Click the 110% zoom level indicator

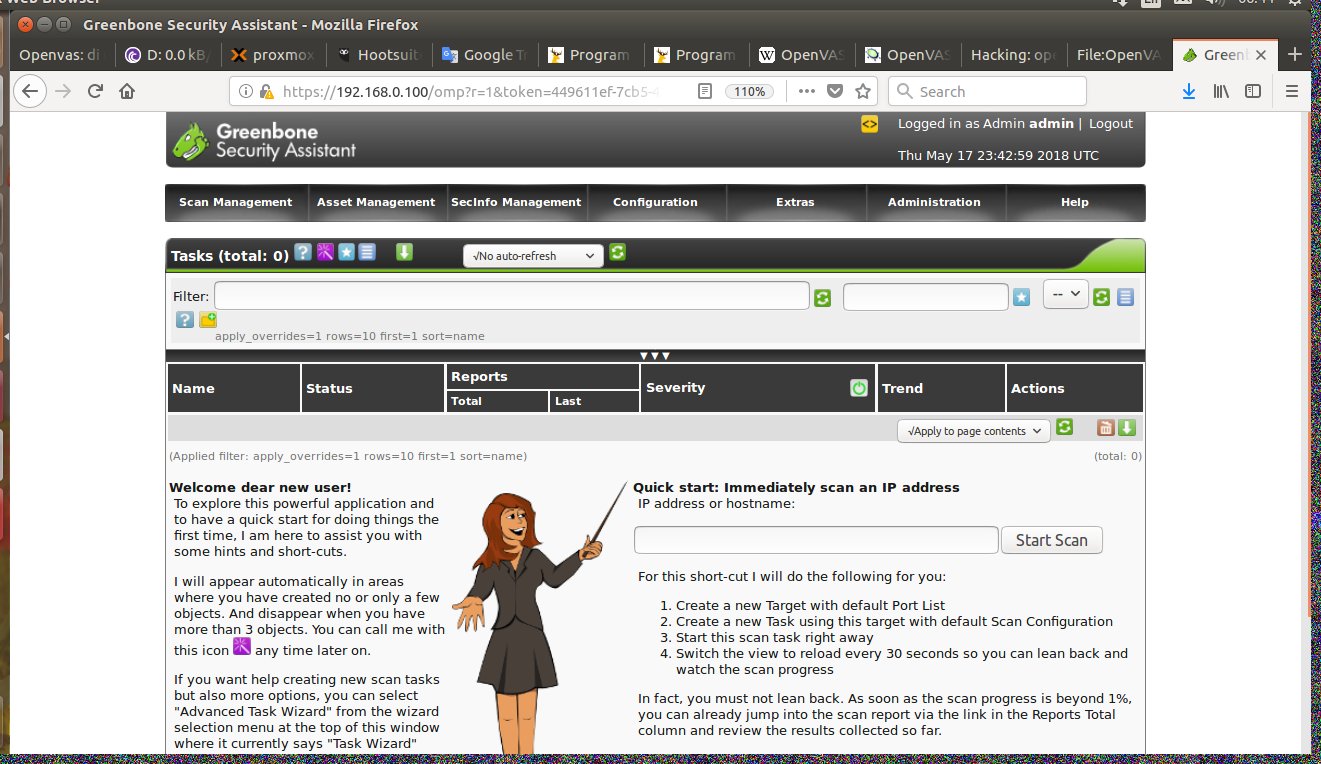pos(749,92)
